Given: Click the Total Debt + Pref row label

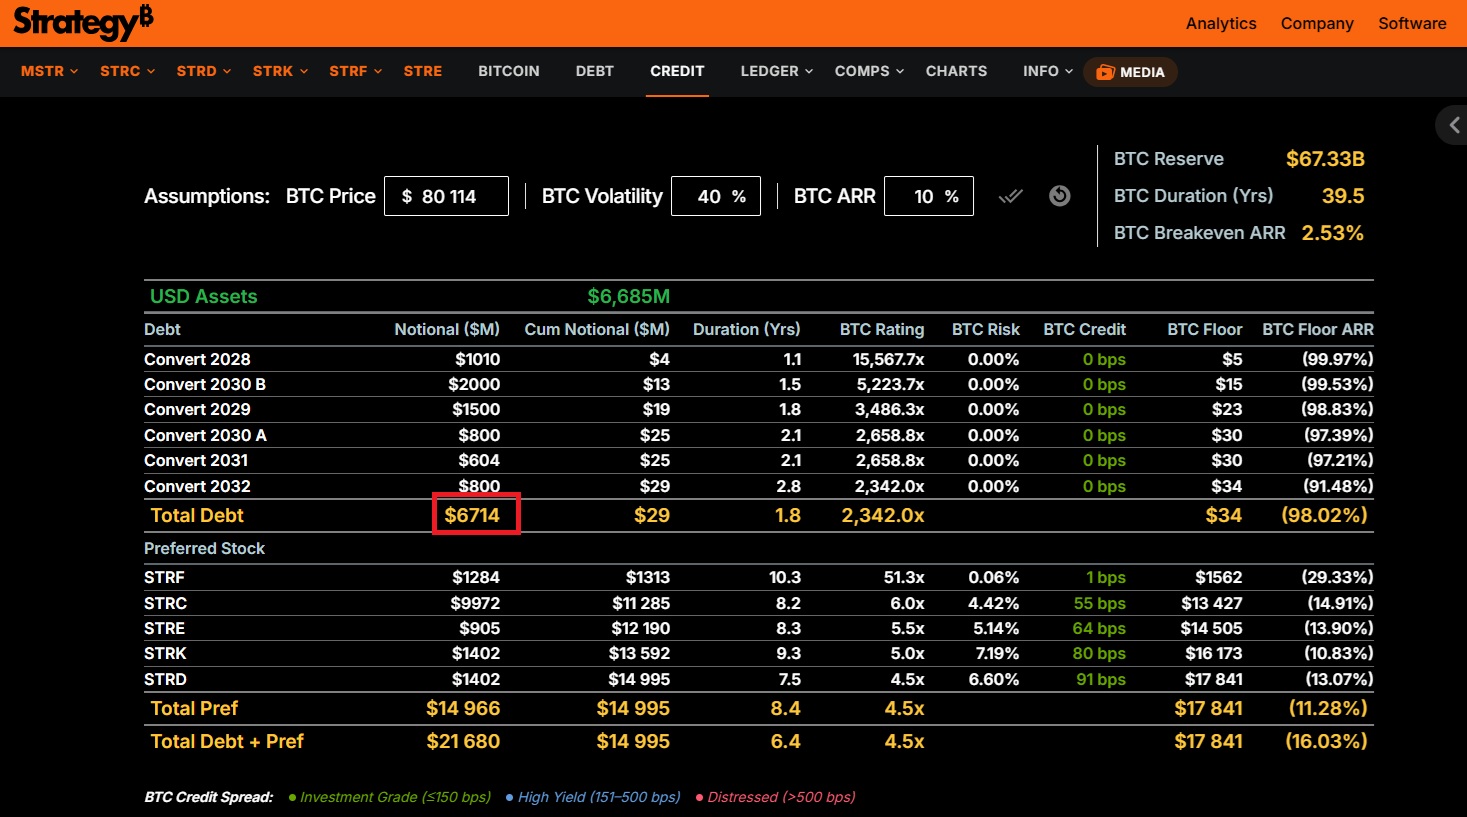Looking at the screenshot, I should (x=227, y=741).
